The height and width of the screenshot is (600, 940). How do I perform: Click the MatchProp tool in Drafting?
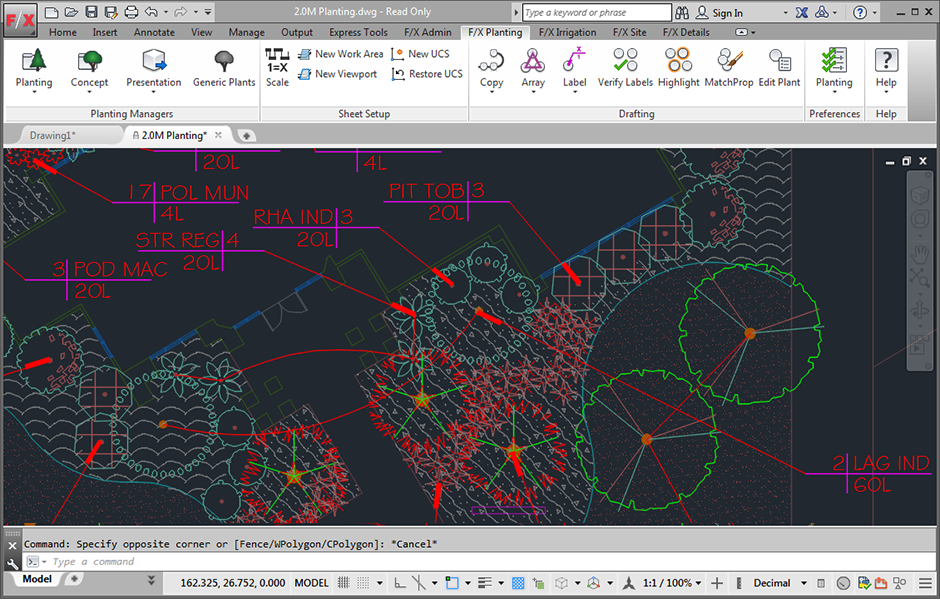click(729, 62)
